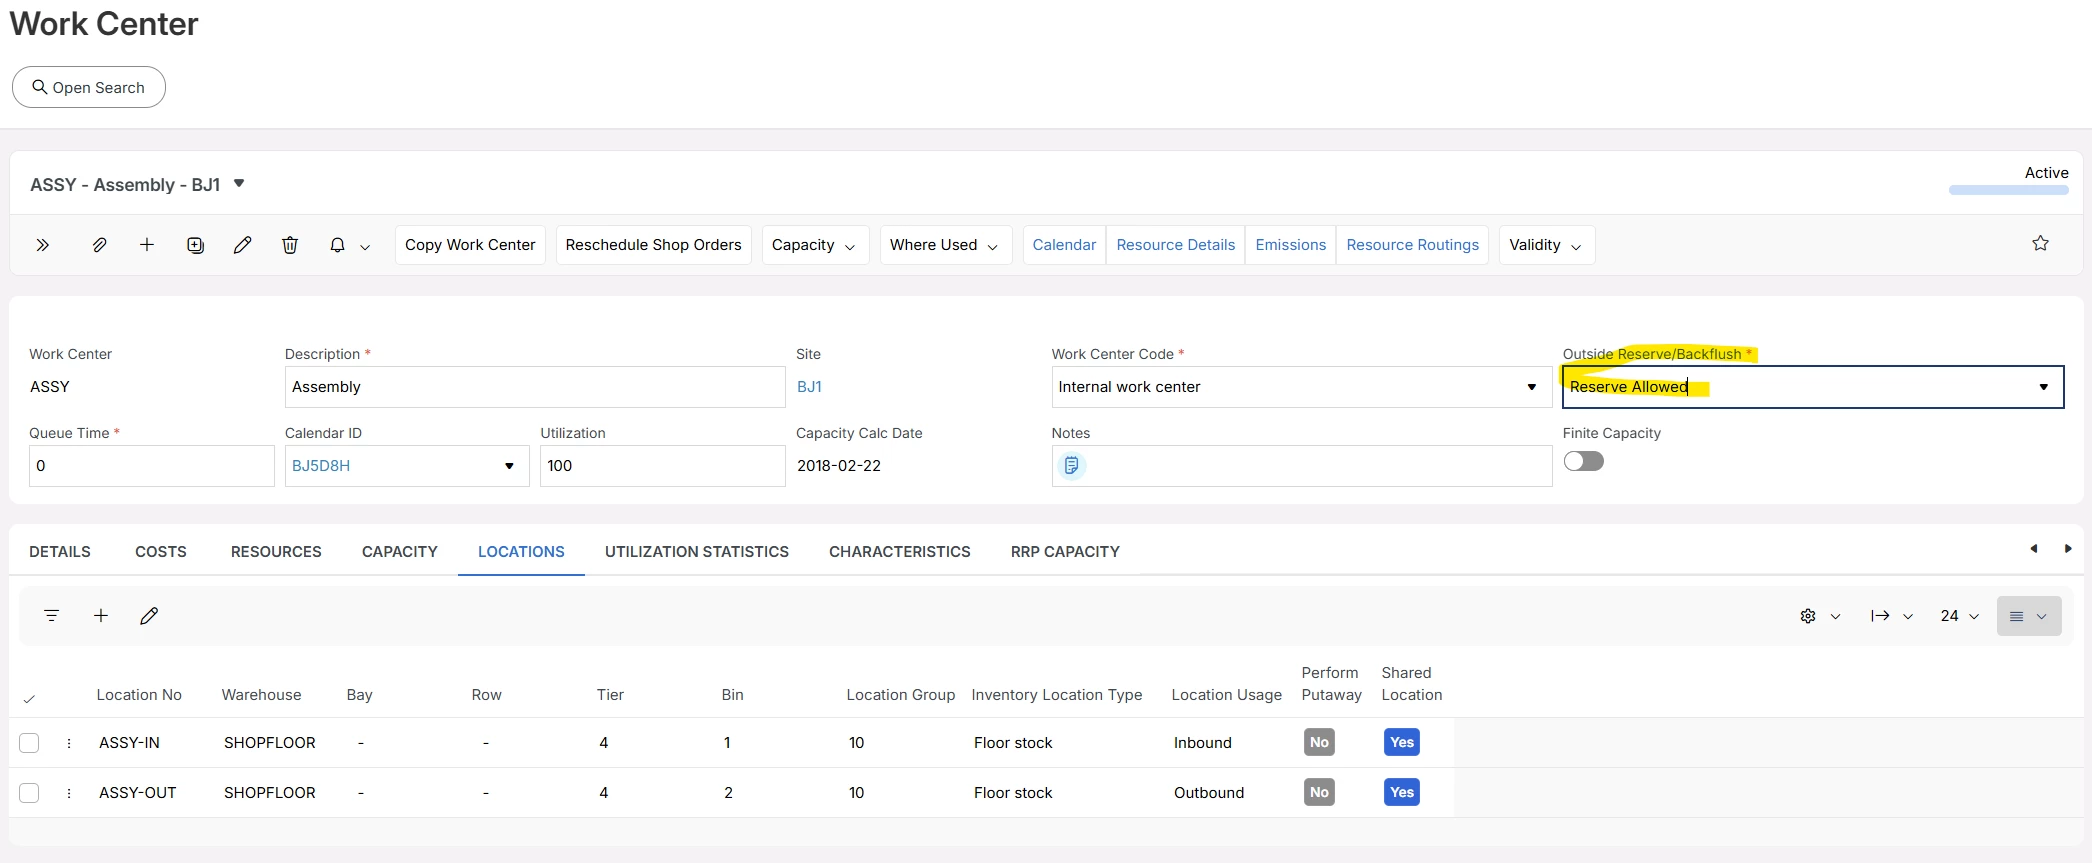Click Perform Putaway No badge for ASSY-OUT
The width and height of the screenshot is (2092, 863).
1320,792
